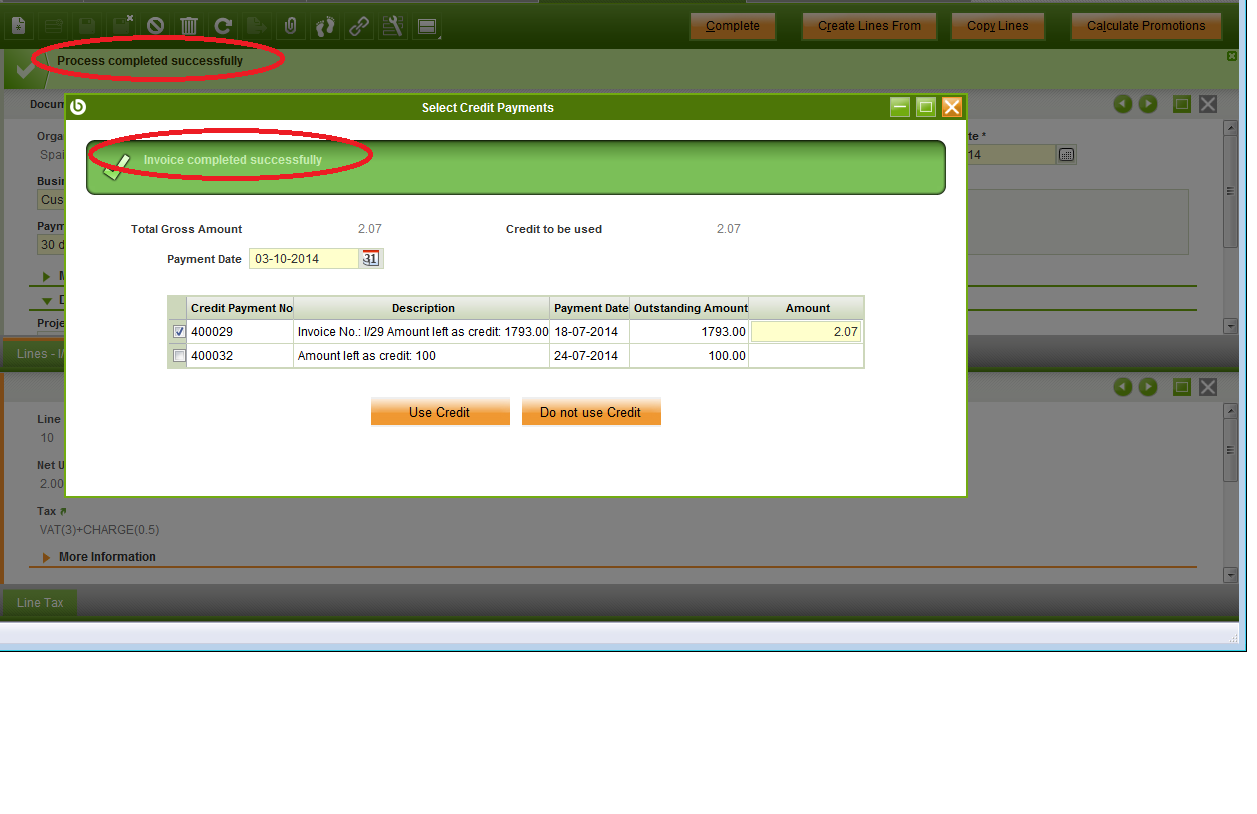Viewport: 1257px width, 814px height.
Task: Toggle form/grid view toolbar icon
Action: coord(427,26)
